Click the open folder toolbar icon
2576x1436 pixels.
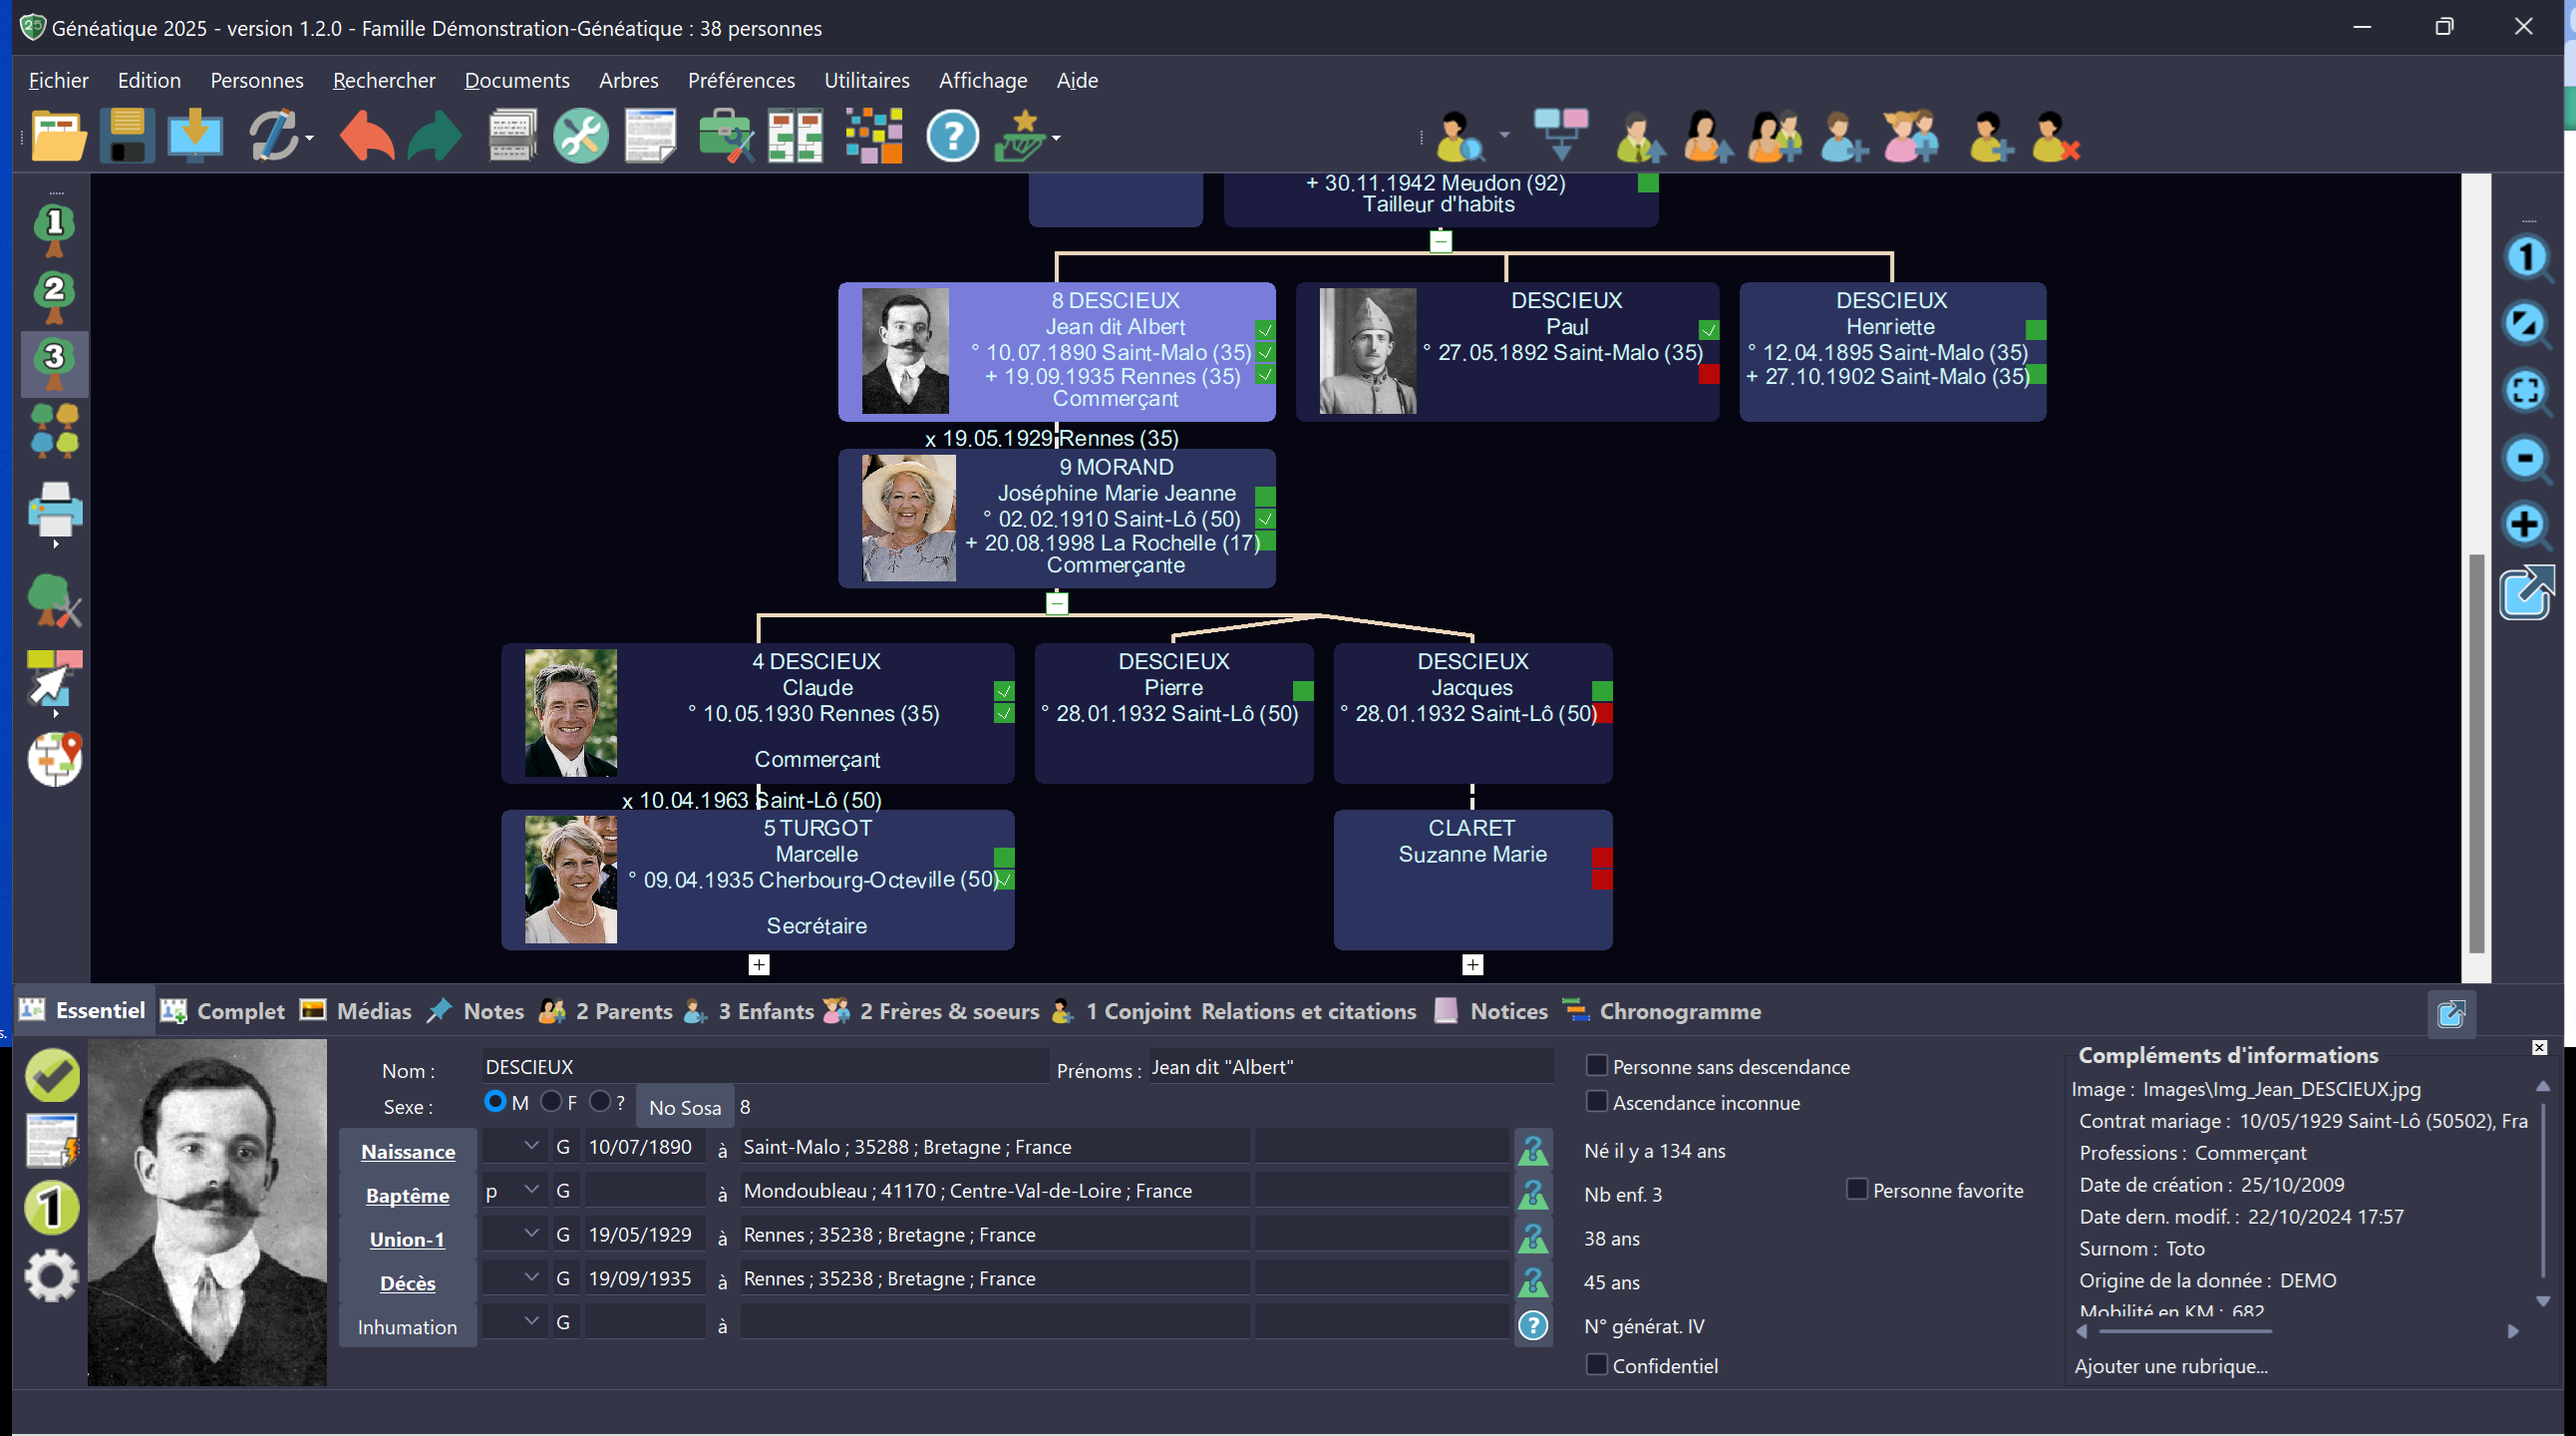click(x=58, y=135)
